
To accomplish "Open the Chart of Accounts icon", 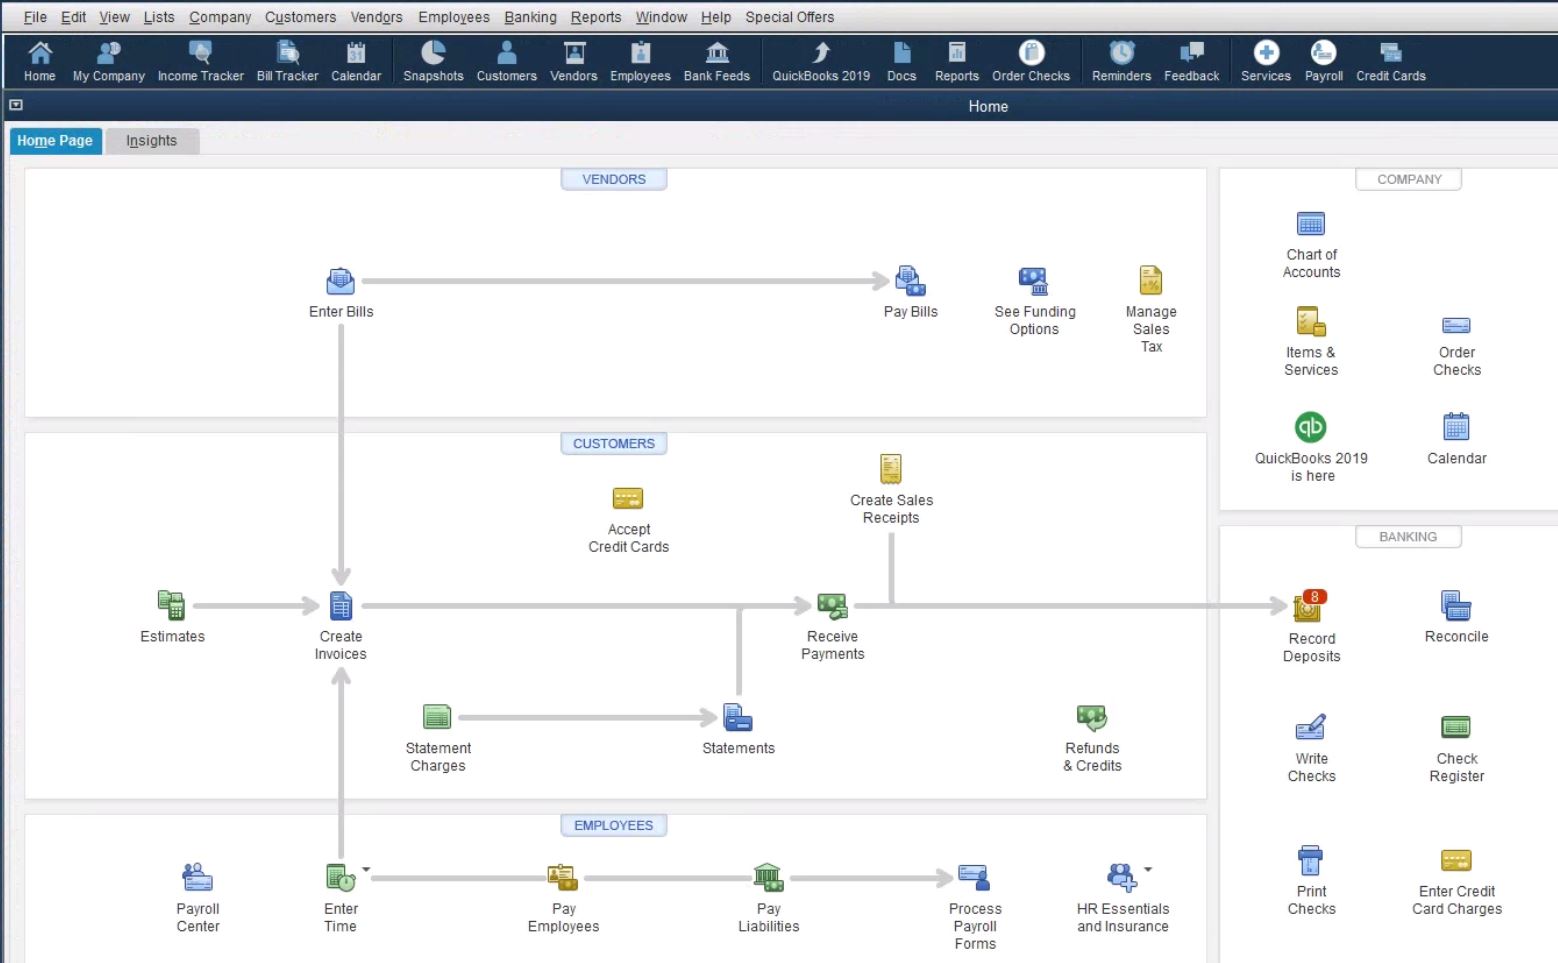I will point(1311,224).
